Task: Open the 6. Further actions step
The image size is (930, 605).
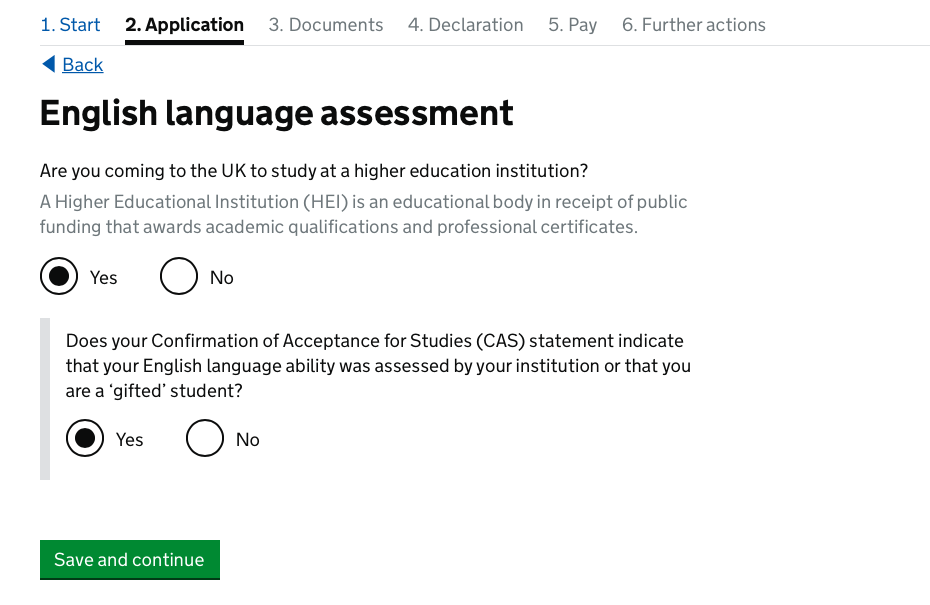Action: (x=694, y=25)
